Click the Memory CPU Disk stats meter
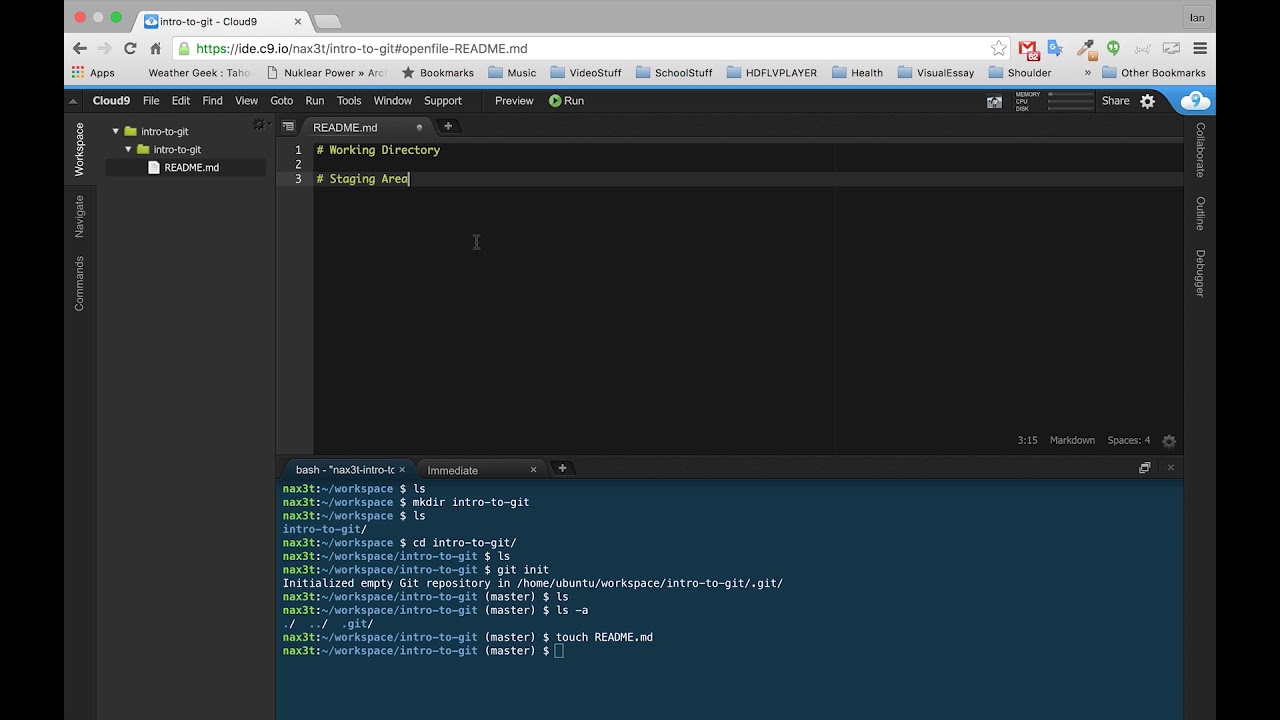The width and height of the screenshot is (1280, 720). [x=1053, y=101]
